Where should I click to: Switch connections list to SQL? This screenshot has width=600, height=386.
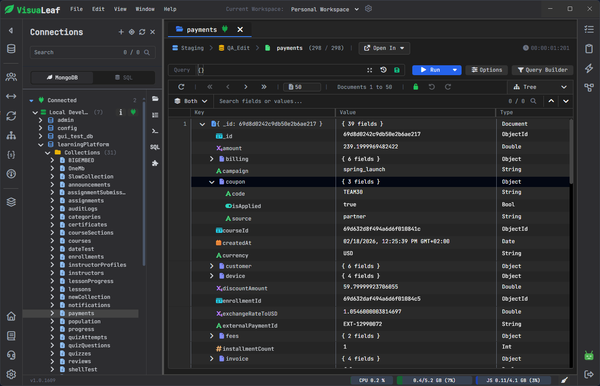(124, 78)
